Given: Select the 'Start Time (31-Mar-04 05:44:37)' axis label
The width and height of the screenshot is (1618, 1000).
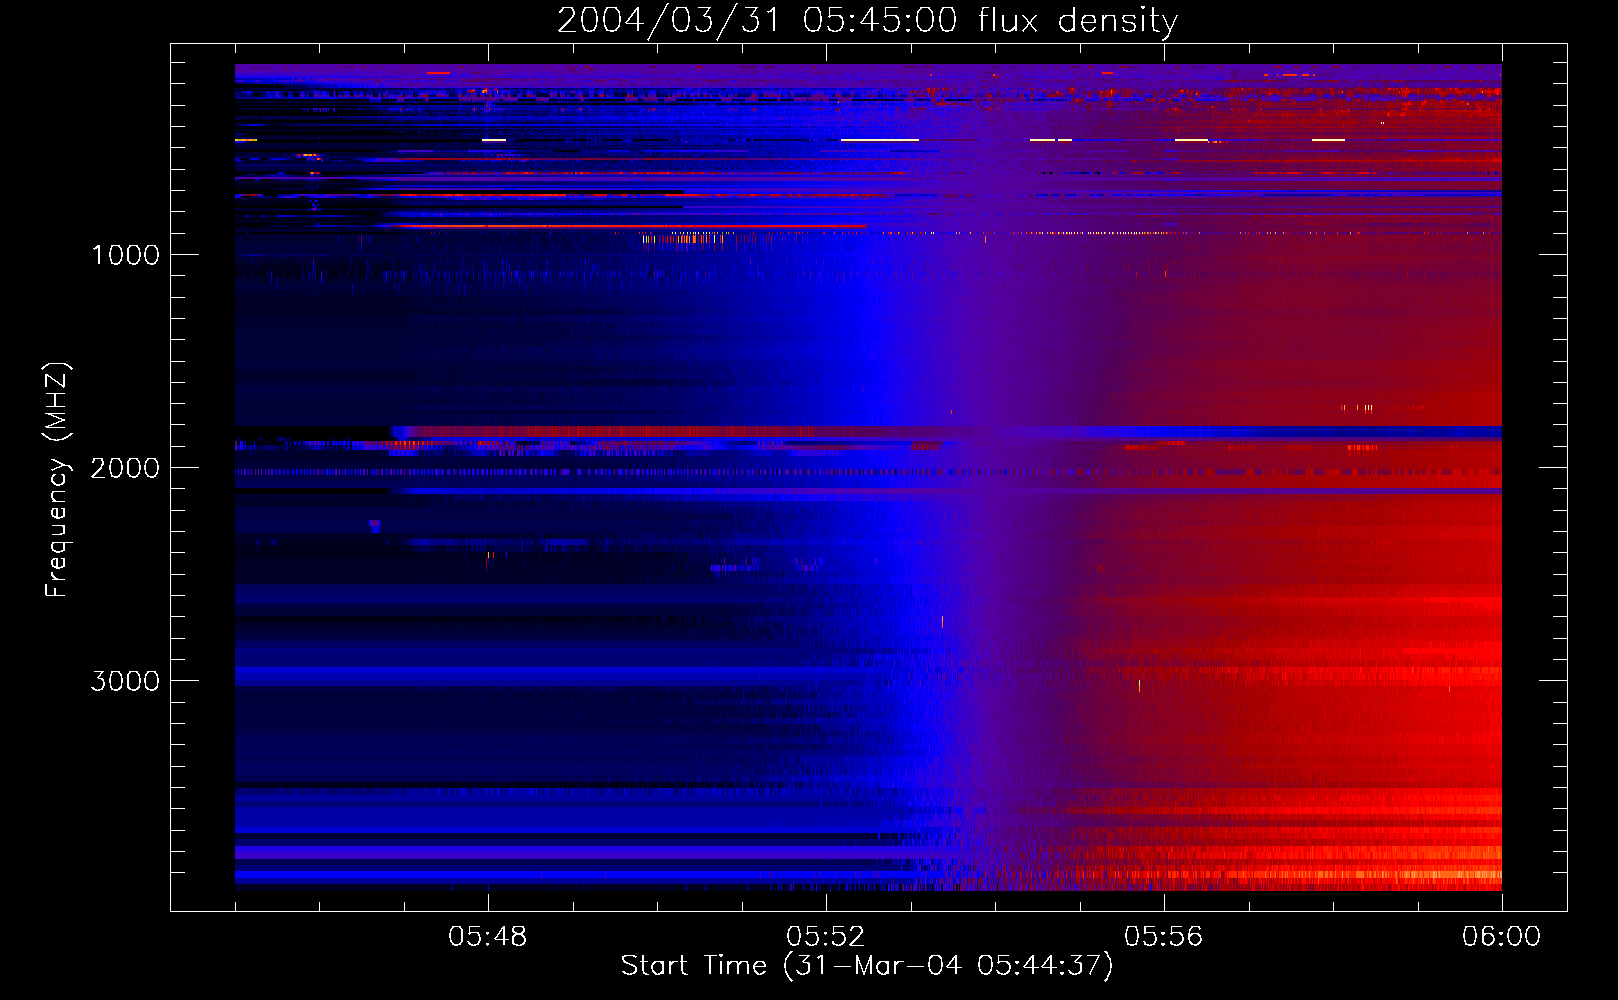Looking at the screenshot, I should click(867, 966).
